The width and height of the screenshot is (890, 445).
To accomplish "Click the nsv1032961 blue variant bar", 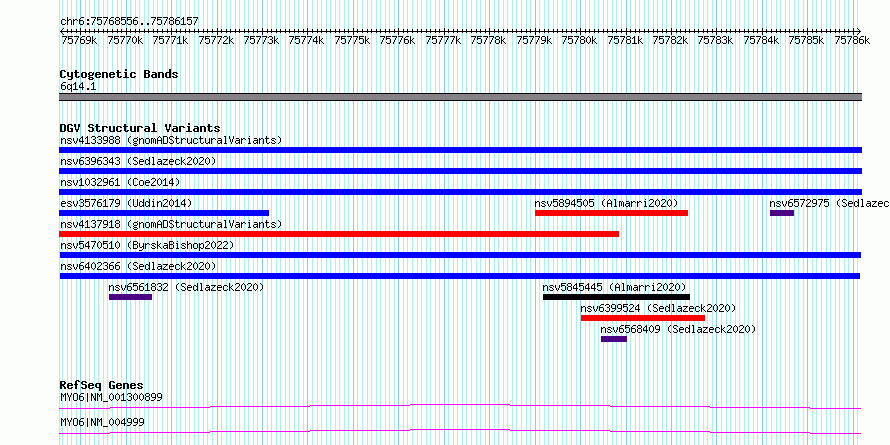I will click(460, 192).
